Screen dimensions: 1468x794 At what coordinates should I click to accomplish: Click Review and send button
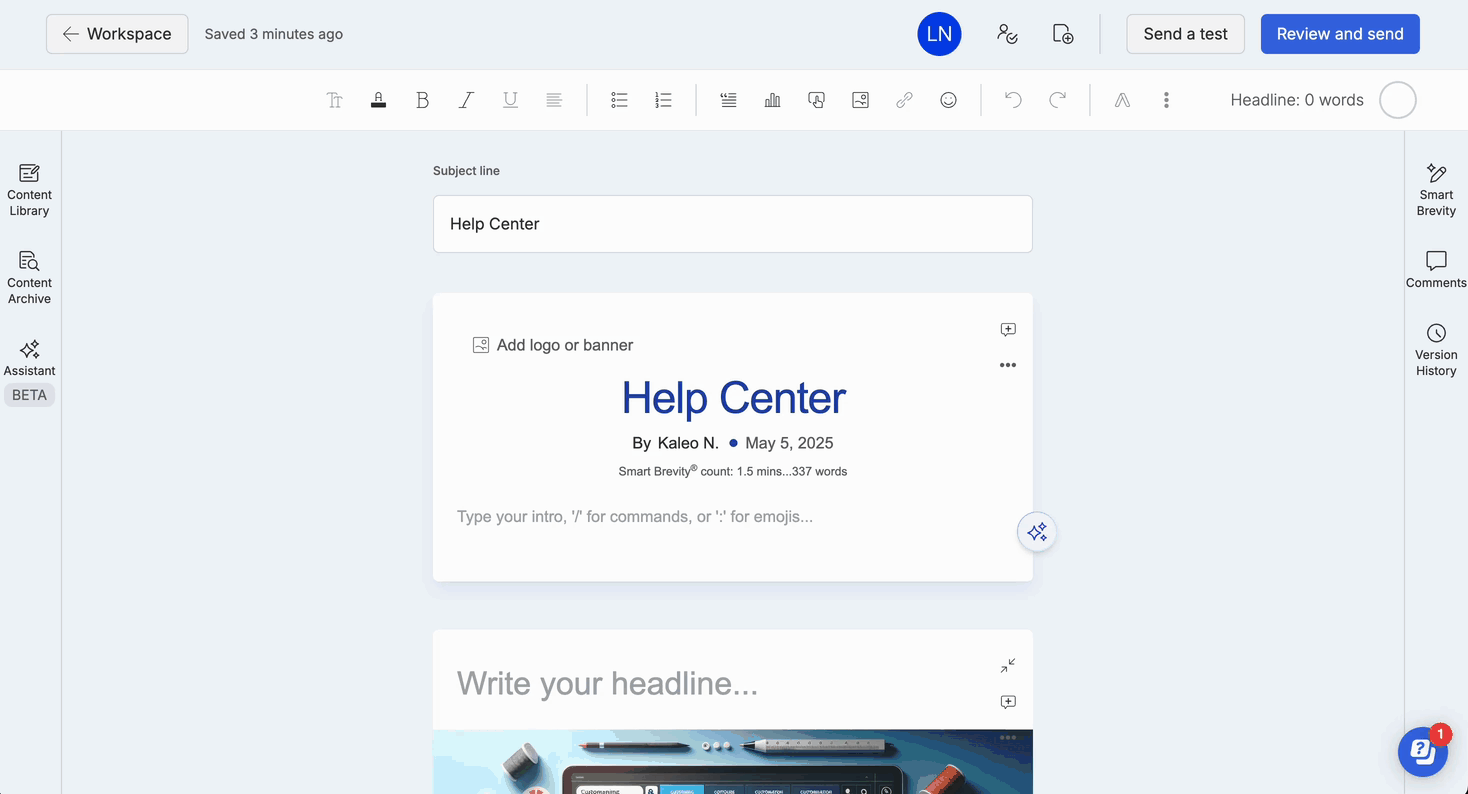coord(1340,34)
